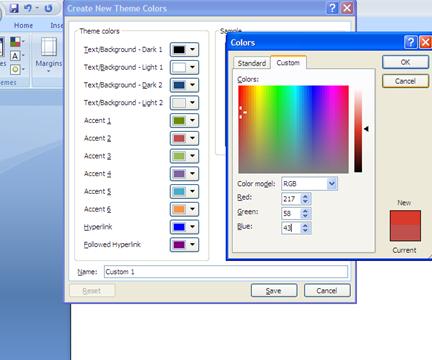Open the Hyperlink color dropdown
This screenshot has height=360, width=432.
click(184, 227)
